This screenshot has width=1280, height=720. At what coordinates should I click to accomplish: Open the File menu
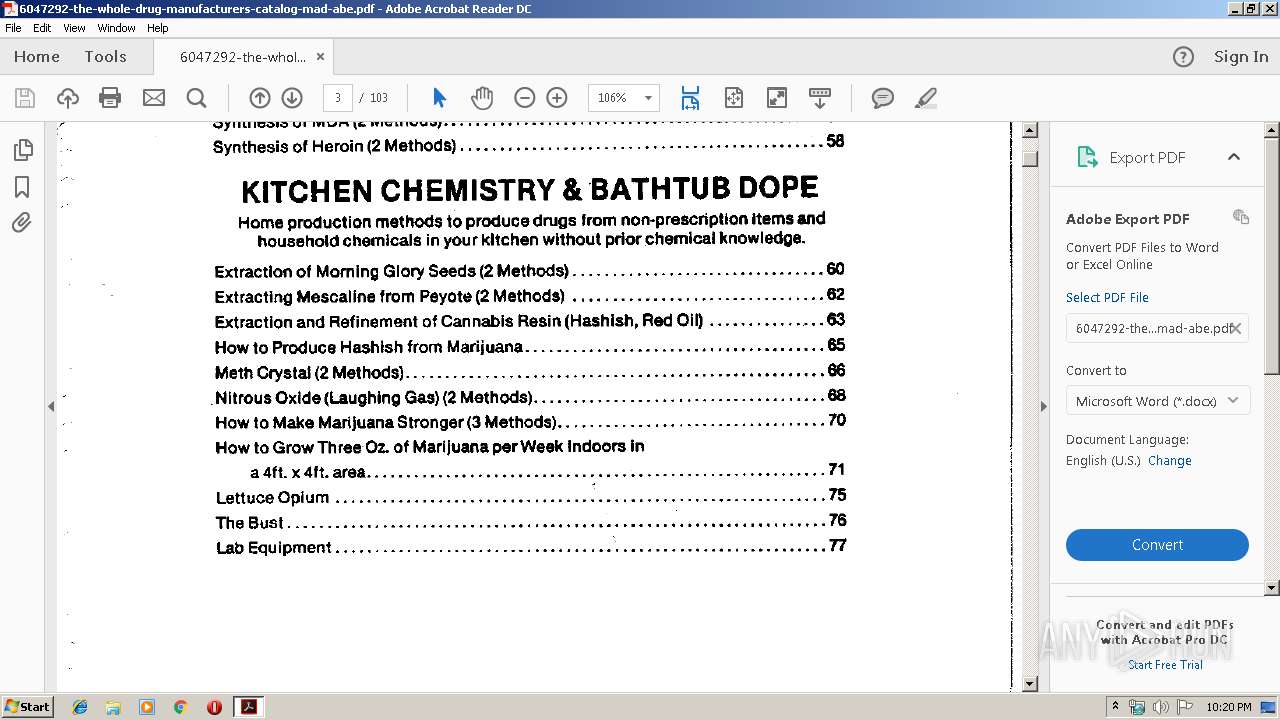13,28
